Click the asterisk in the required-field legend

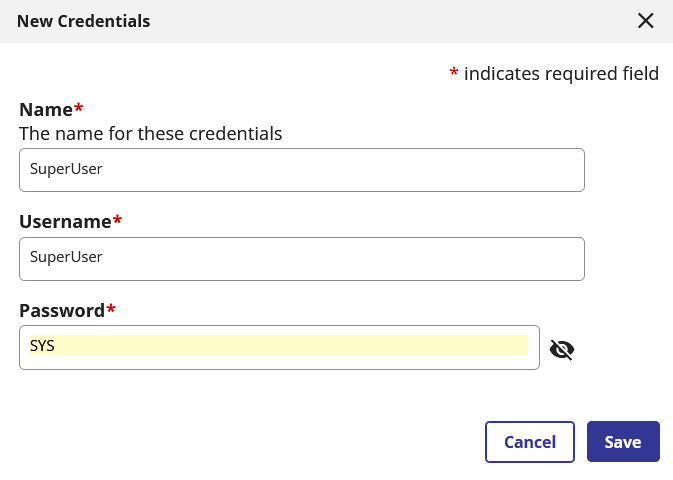(454, 72)
